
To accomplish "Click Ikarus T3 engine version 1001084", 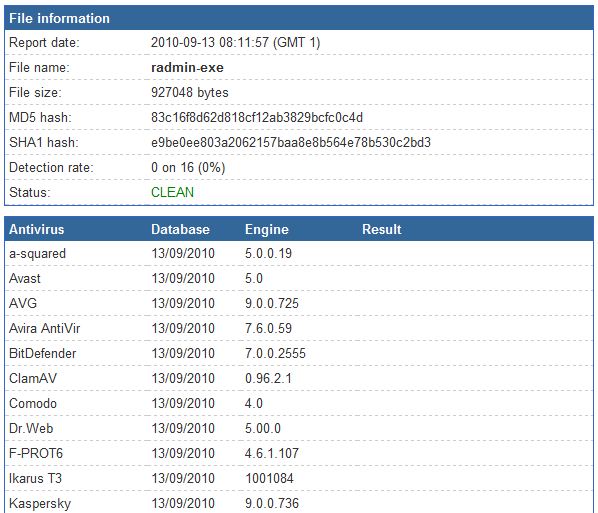I will tap(270, 478).
